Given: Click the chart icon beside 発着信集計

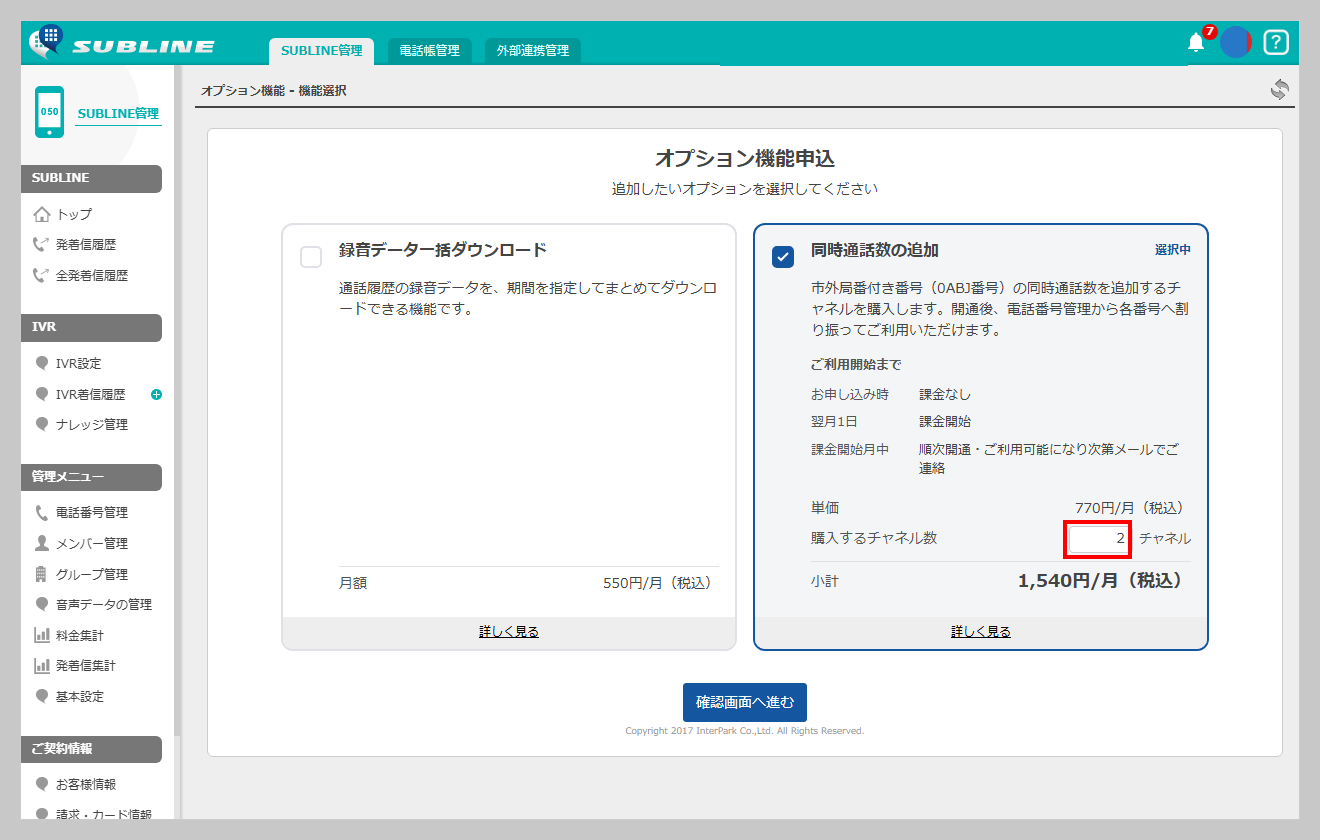Looking at the screenshot, I should 41,665.
